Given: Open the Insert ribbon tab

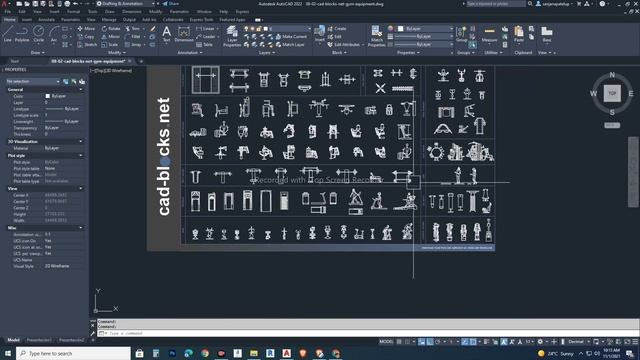Looking at the screenshot, I should tap(27, 20).
